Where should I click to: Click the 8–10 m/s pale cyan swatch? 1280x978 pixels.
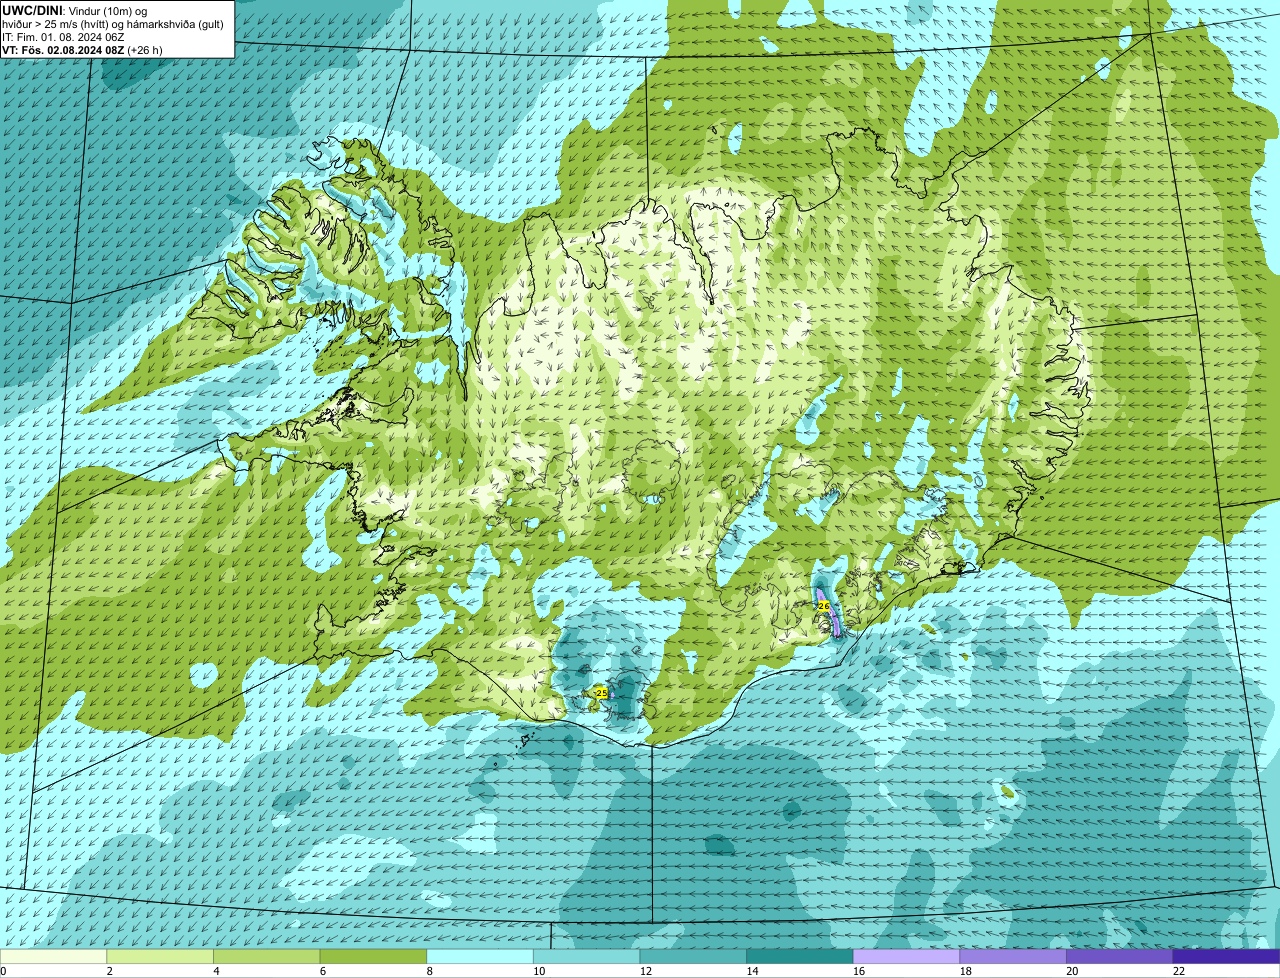(480, 956)
